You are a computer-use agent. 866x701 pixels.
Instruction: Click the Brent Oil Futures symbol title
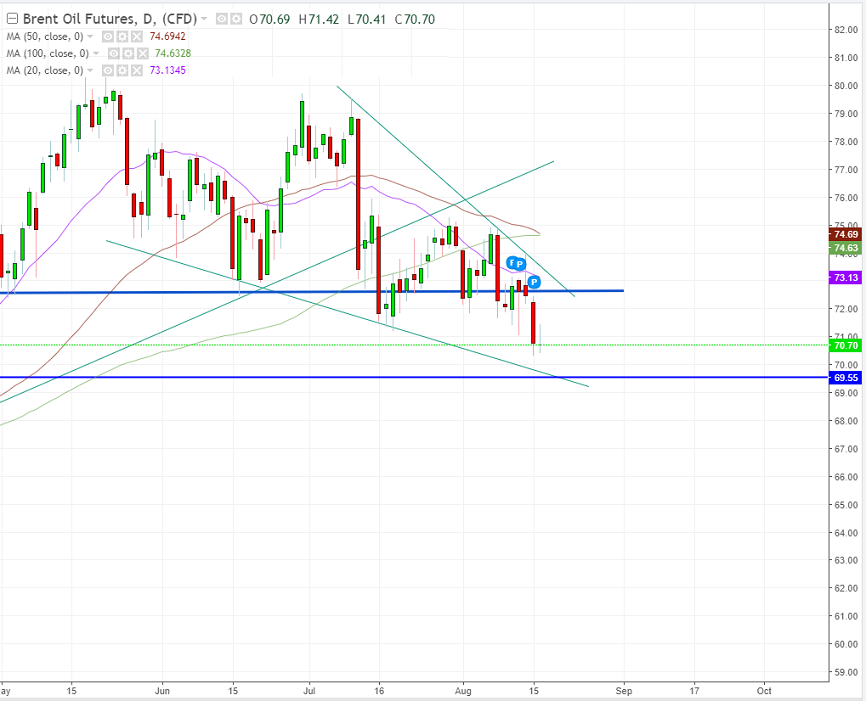tap(110, 19)
